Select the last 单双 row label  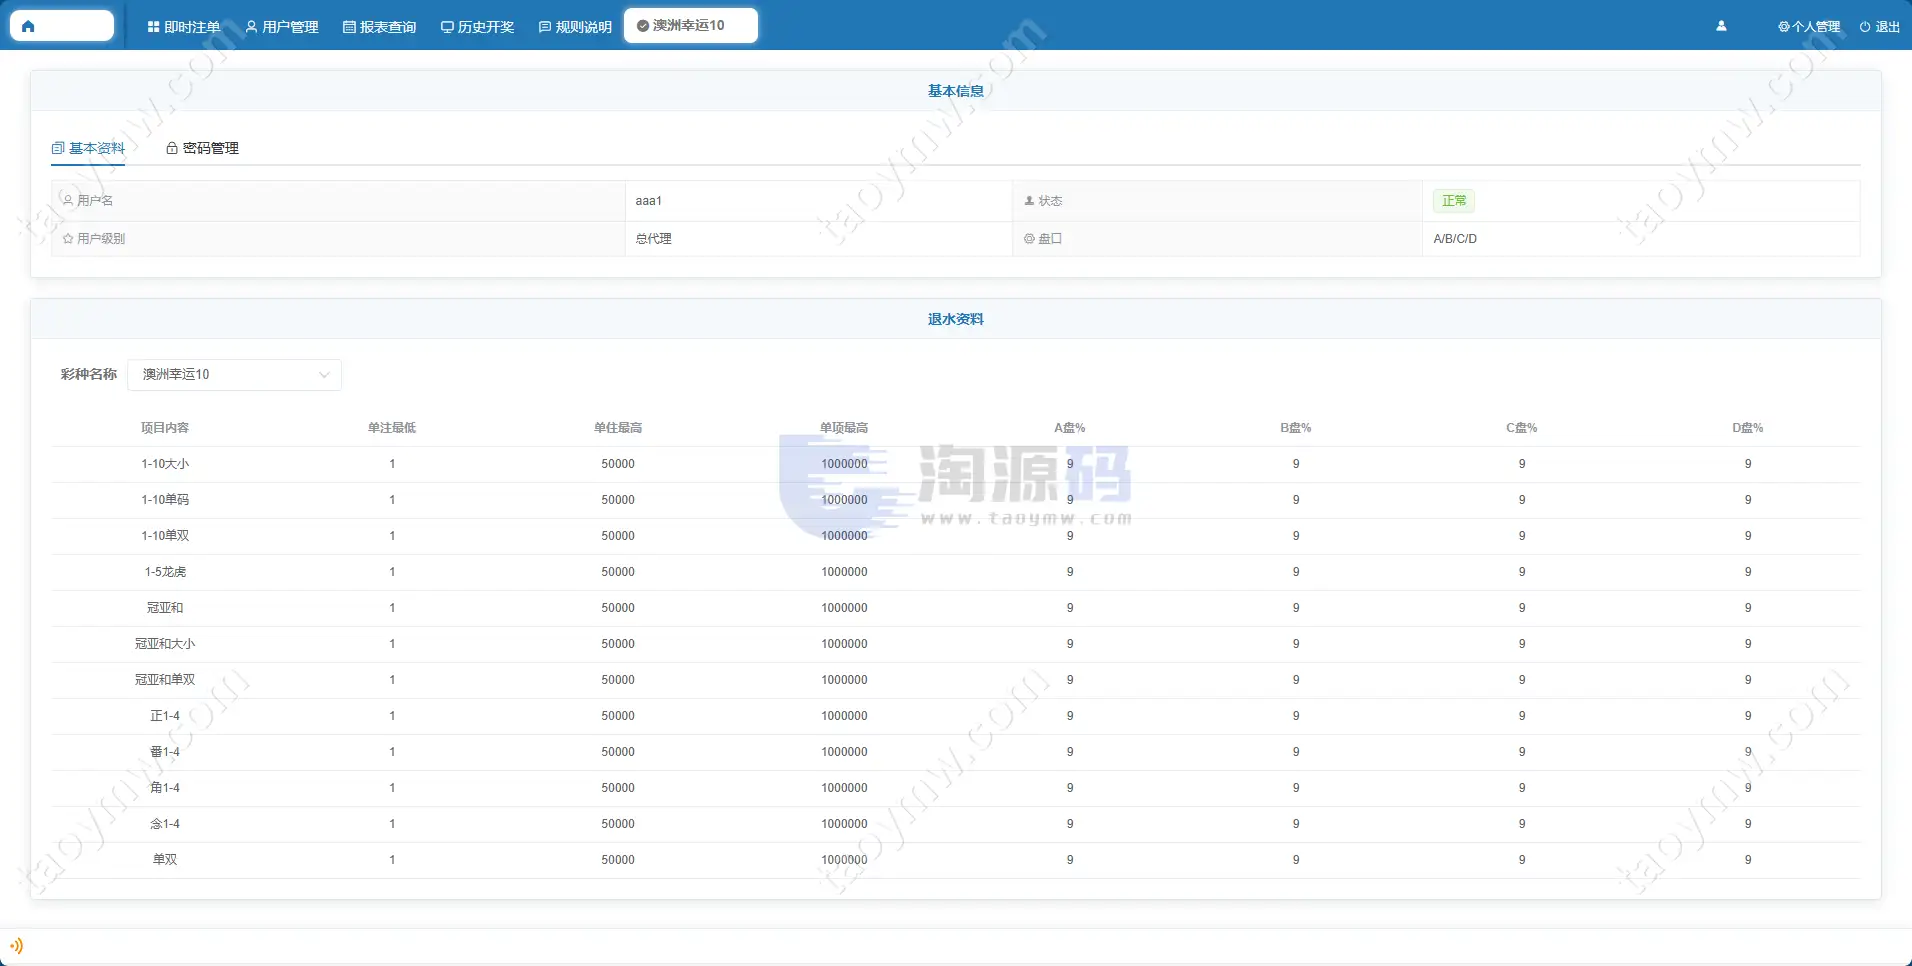click(x=165, y=860)
